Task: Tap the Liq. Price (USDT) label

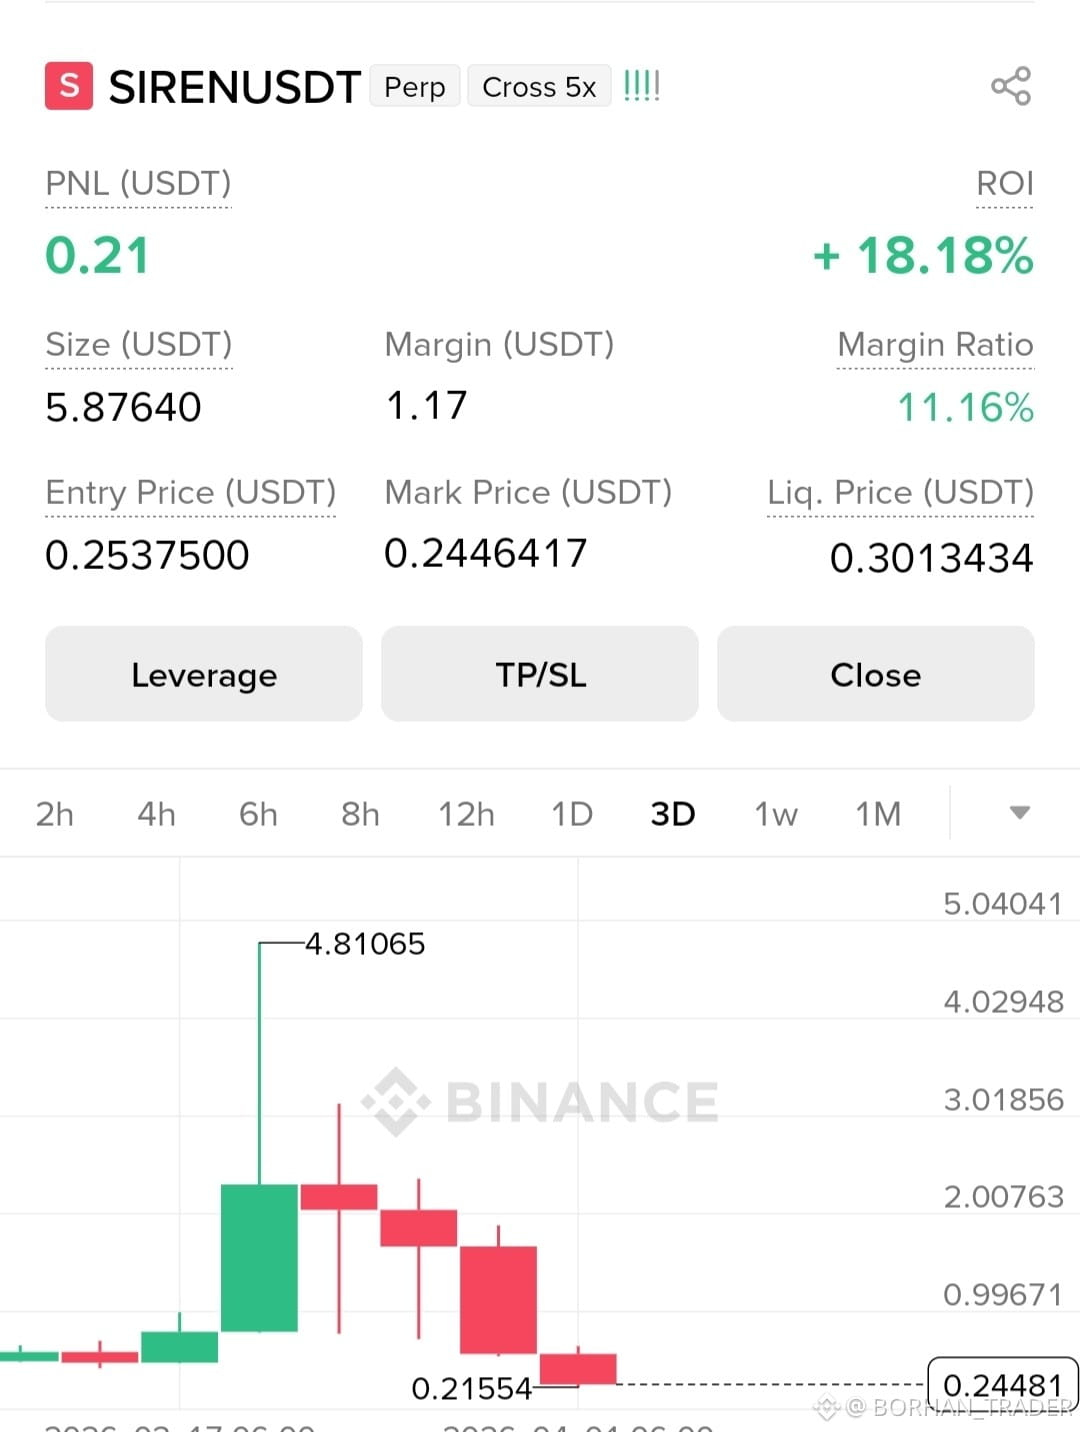Action: tap(901, 493)
